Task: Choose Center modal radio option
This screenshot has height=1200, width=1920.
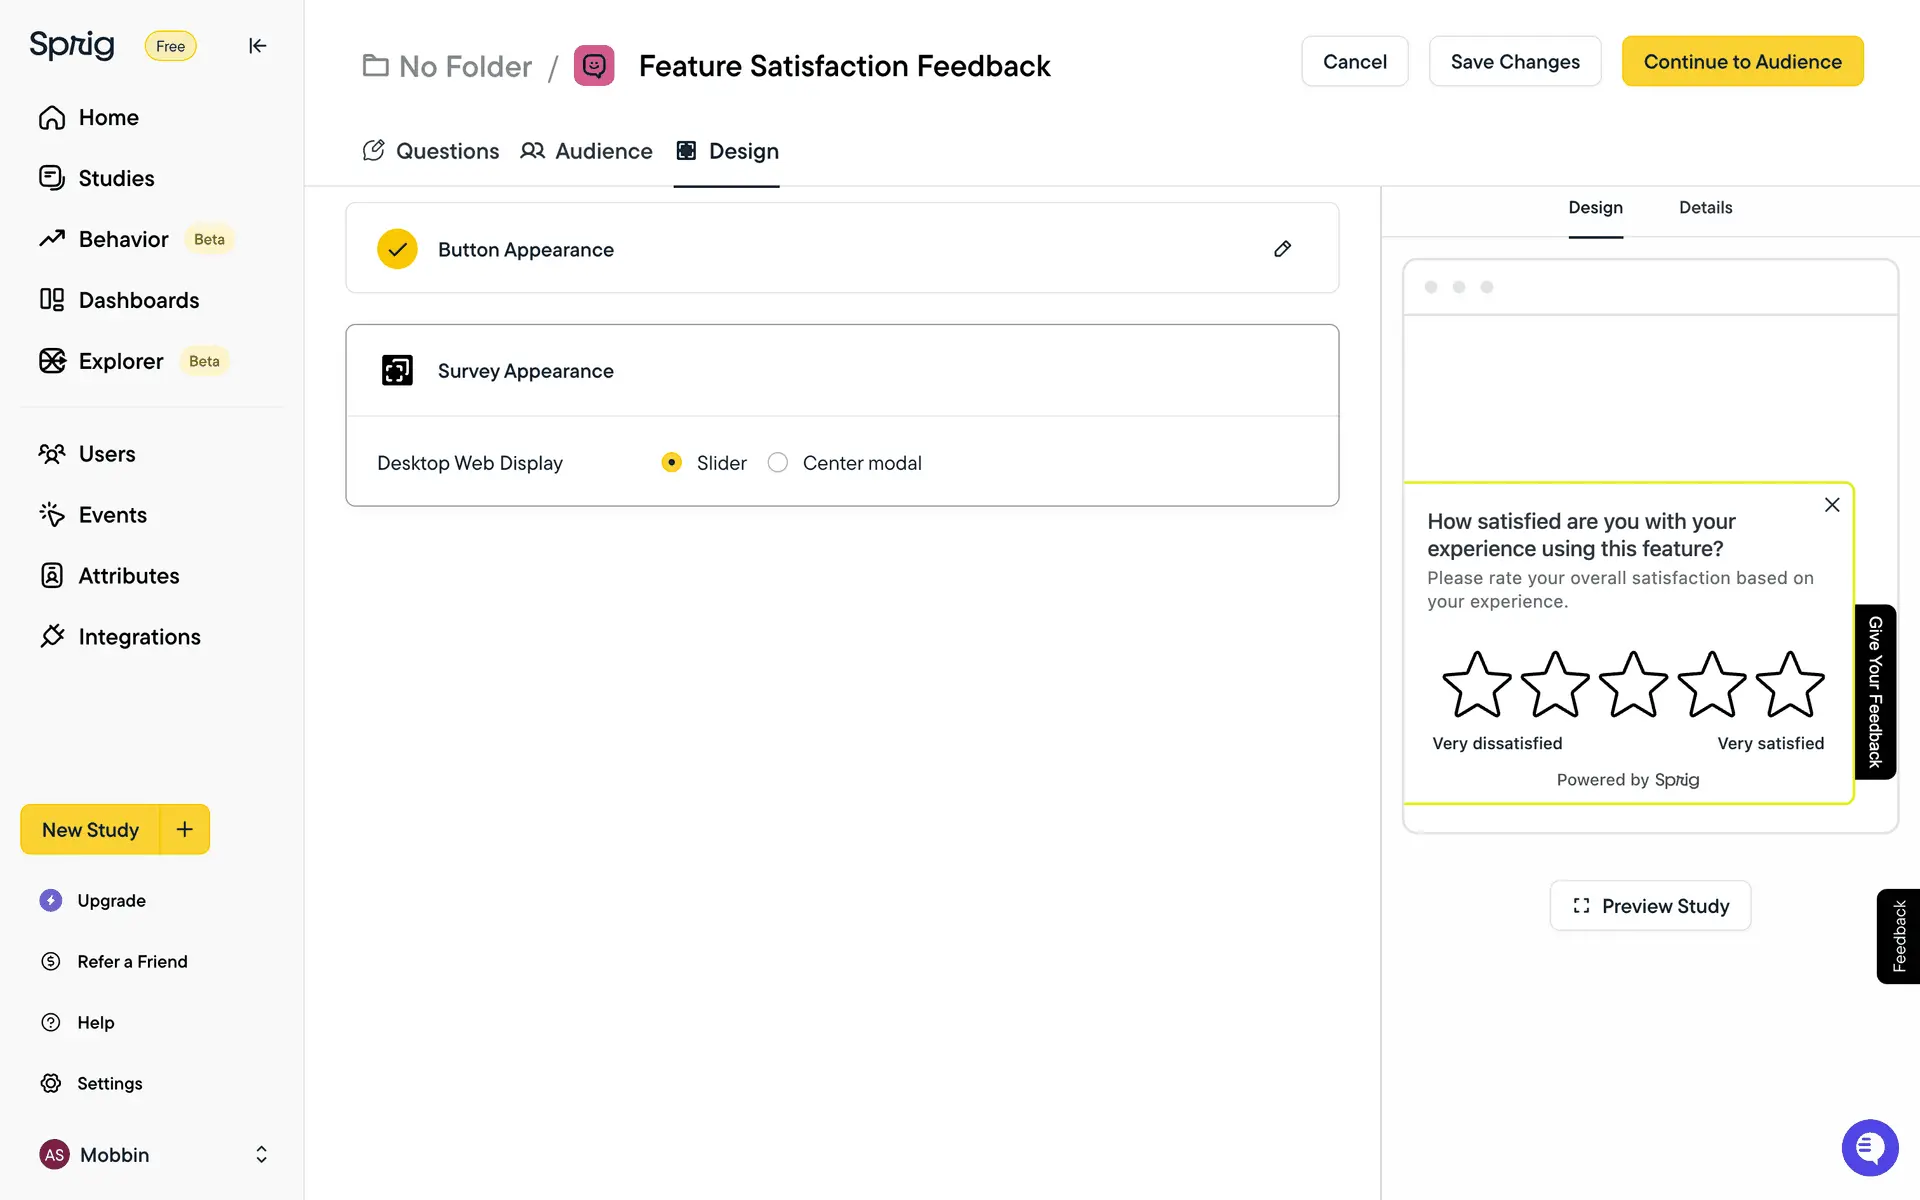Action: click(778, 462)
